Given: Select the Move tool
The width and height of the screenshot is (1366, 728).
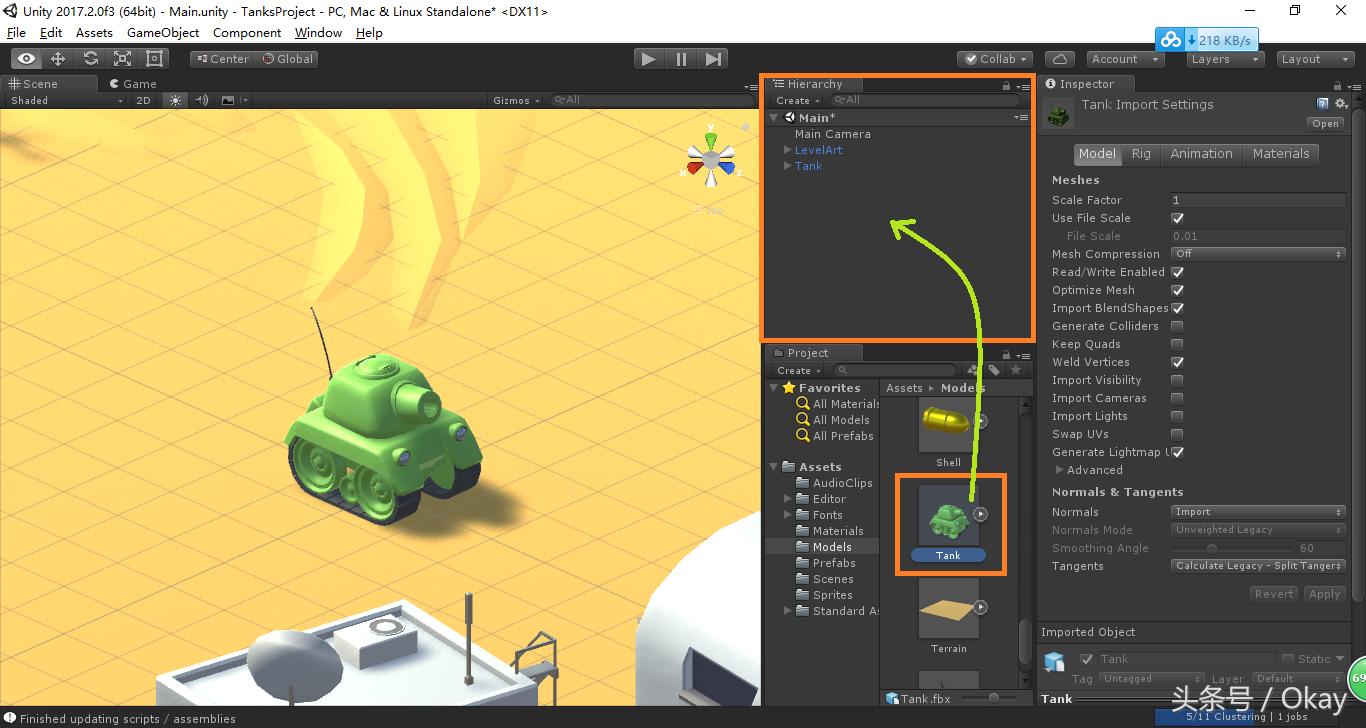Looking at the screenshot, I should point(59,58).
